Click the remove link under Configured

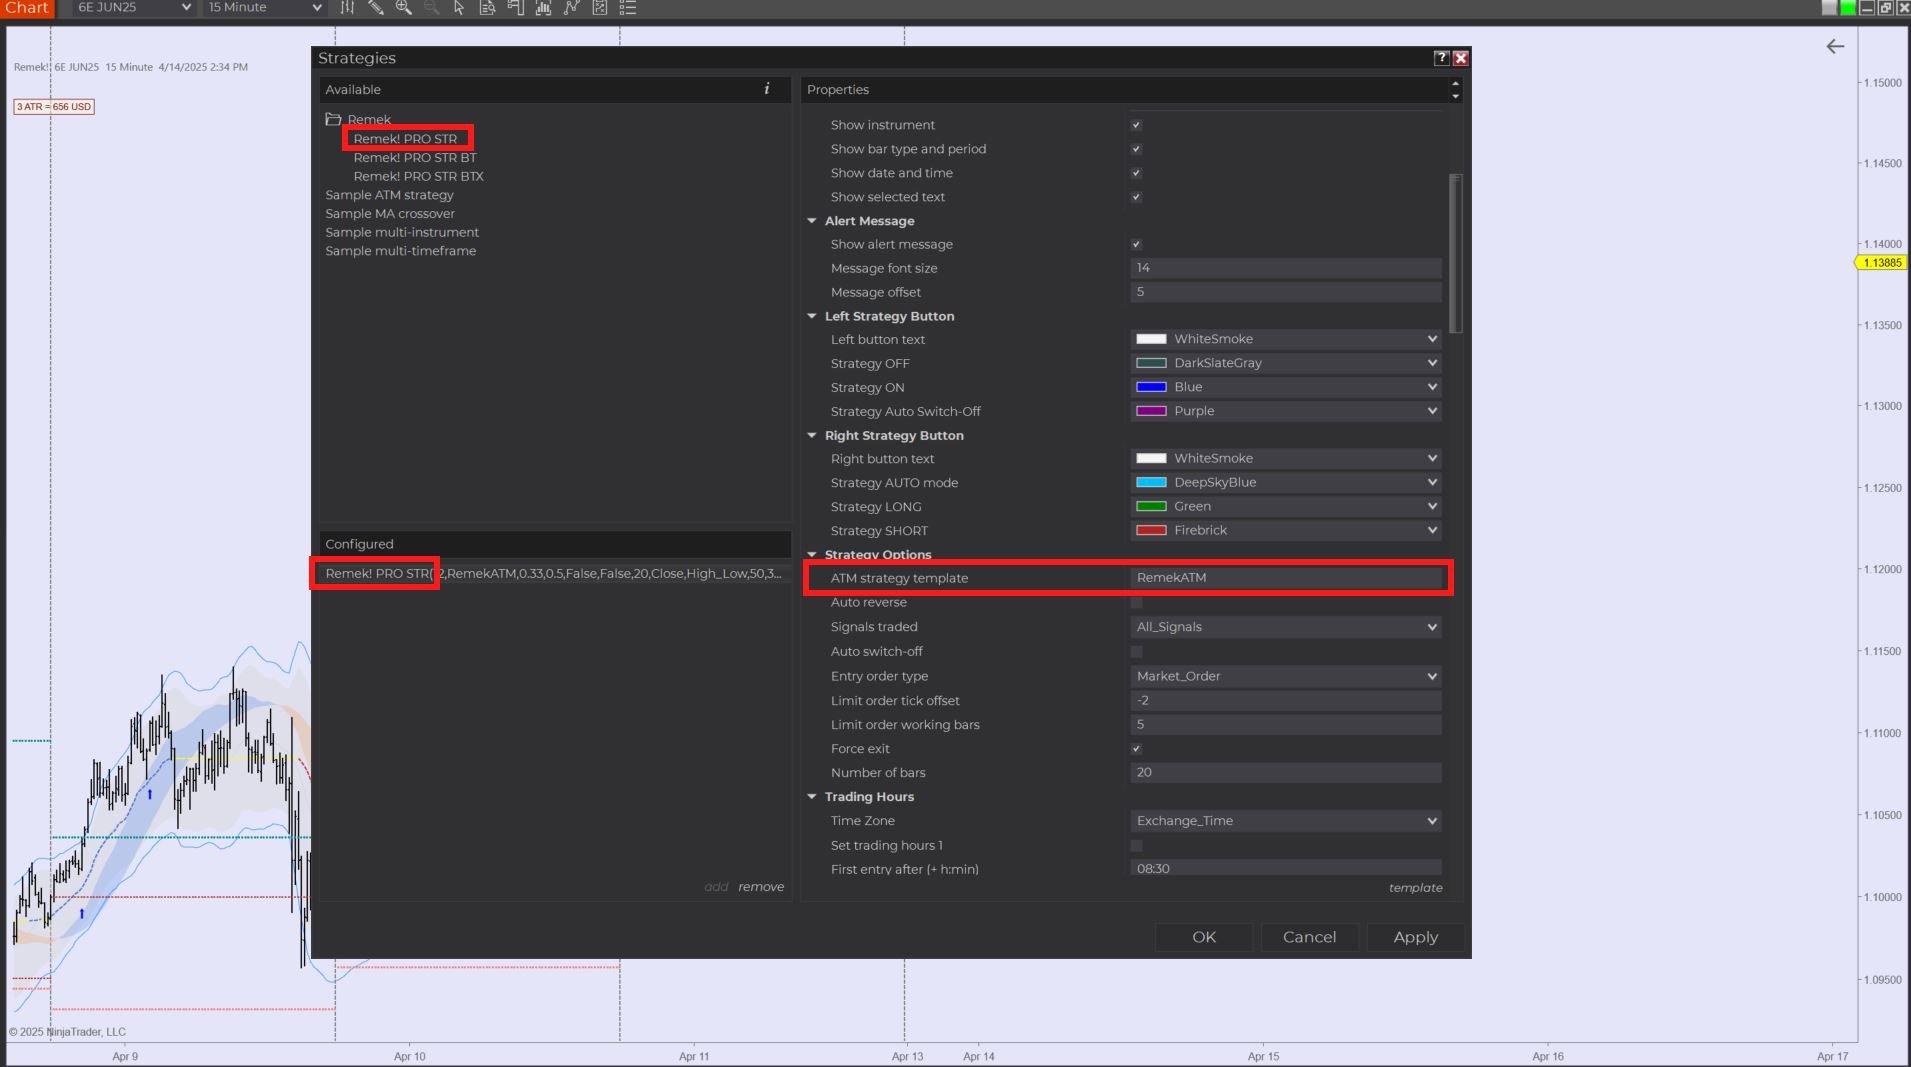pyautogui.click(x=761, y=887)
